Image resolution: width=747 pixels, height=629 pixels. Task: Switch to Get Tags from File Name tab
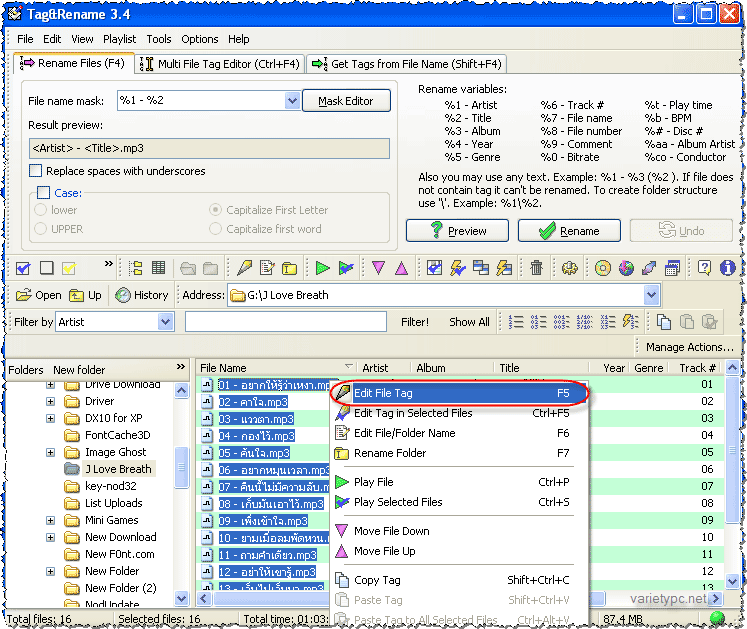click(x=406, y=64)
